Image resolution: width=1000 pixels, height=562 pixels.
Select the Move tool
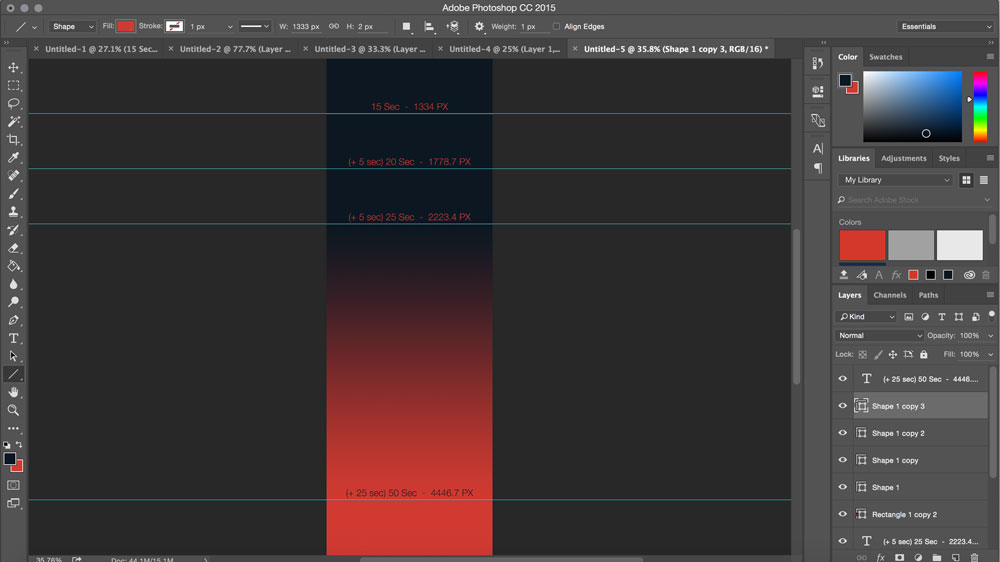click(x=14, y=67)
